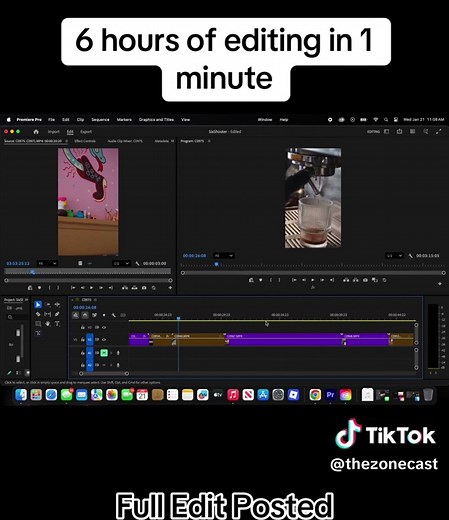Go to Export page

86,132
